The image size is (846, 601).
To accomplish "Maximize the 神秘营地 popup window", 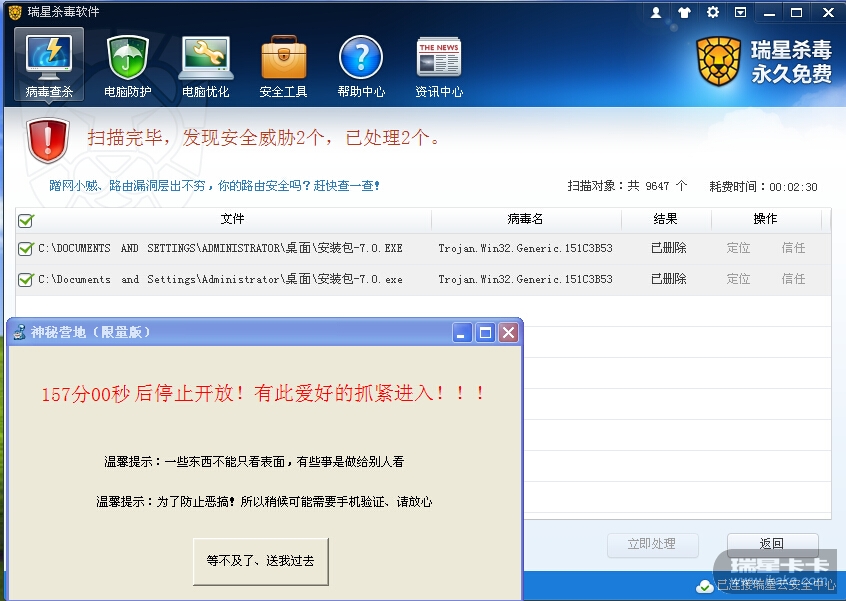I will tap(485, 333).
